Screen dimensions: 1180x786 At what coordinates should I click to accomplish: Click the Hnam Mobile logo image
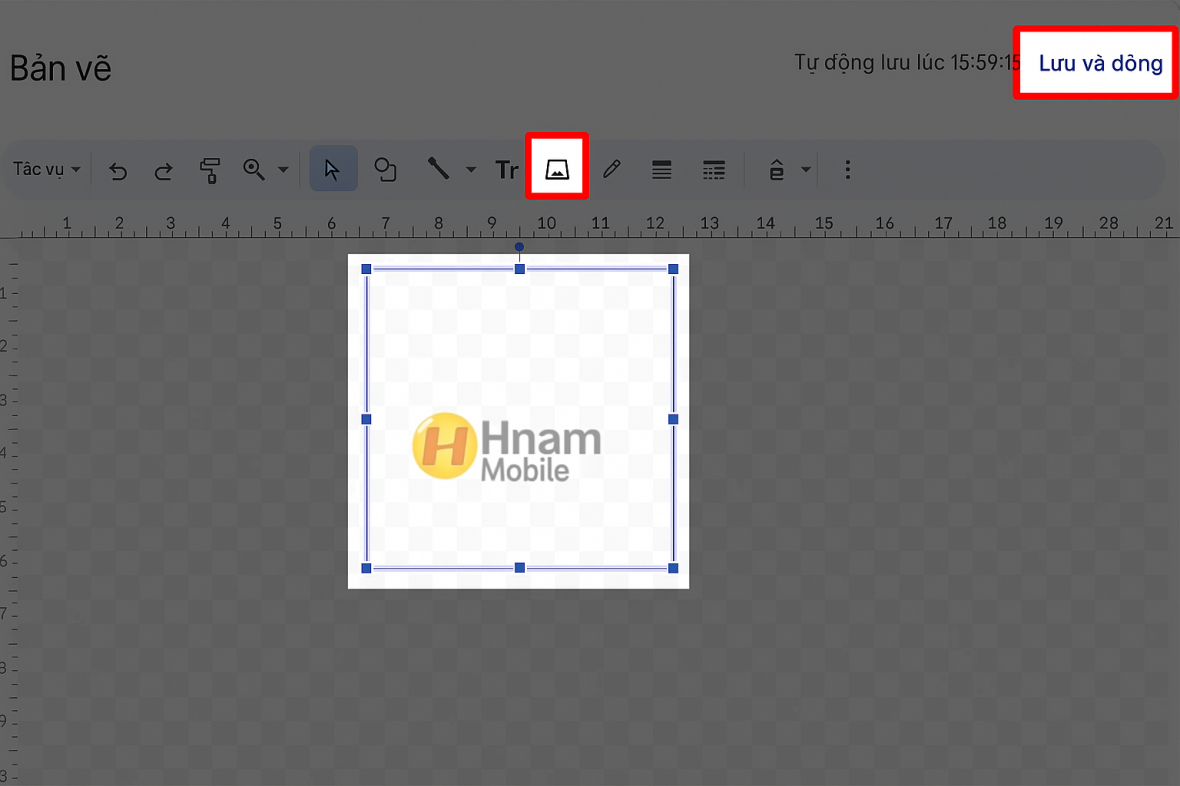pyautogui.click(x=506, y=447)
